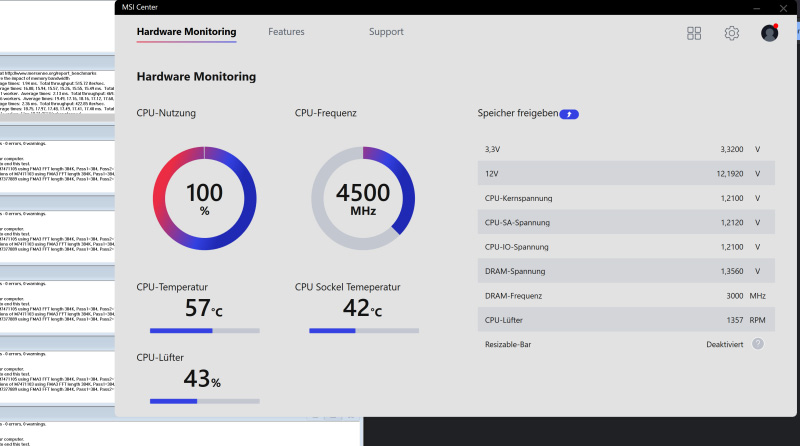
Task: Switch to the Features tab
Action: coord(286,32)
